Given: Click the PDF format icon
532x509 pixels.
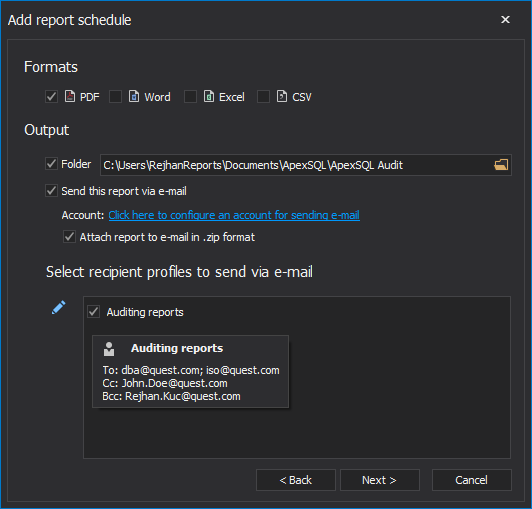Looking at the screenshot, I should [70, 96].
